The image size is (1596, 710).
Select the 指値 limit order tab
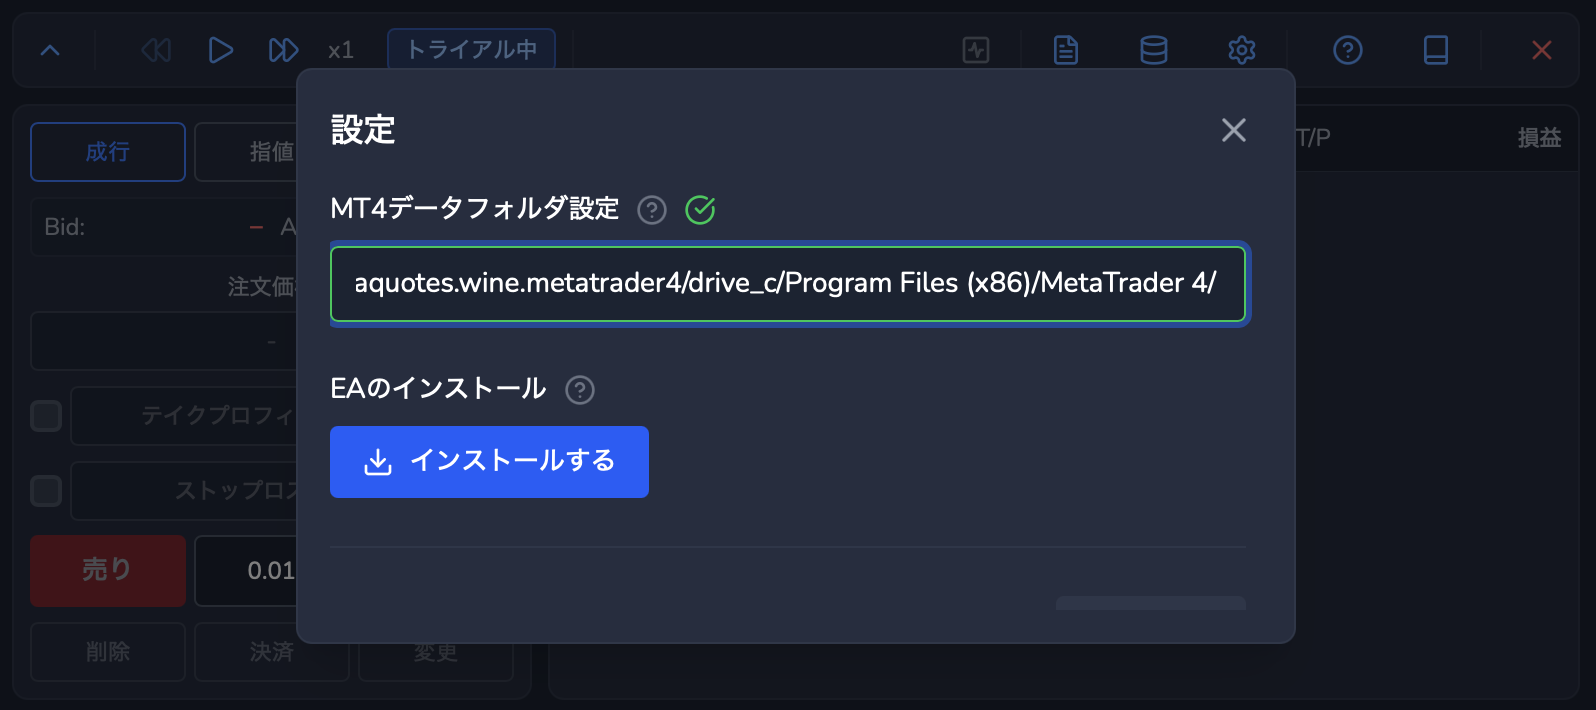(x=246, y=152)
